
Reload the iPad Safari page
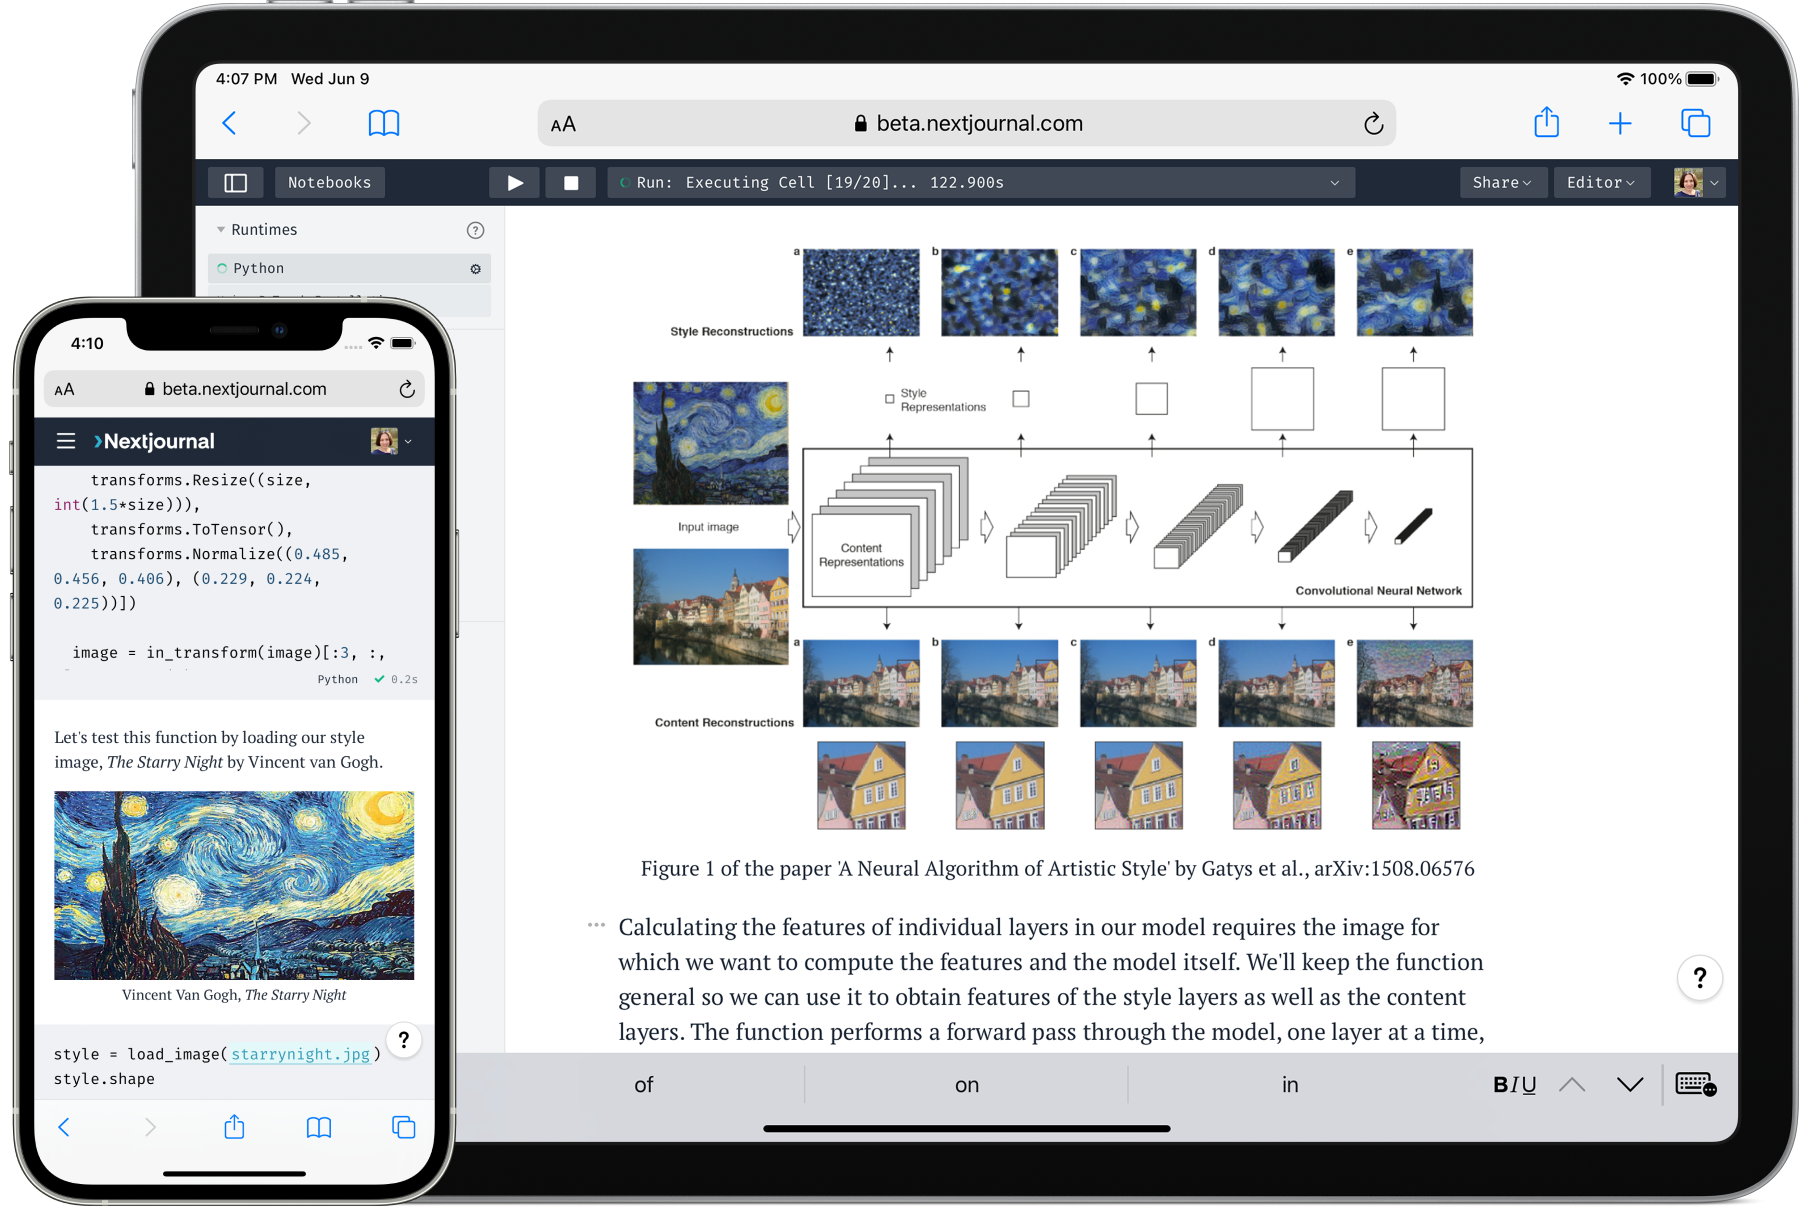pos(1373,123)
